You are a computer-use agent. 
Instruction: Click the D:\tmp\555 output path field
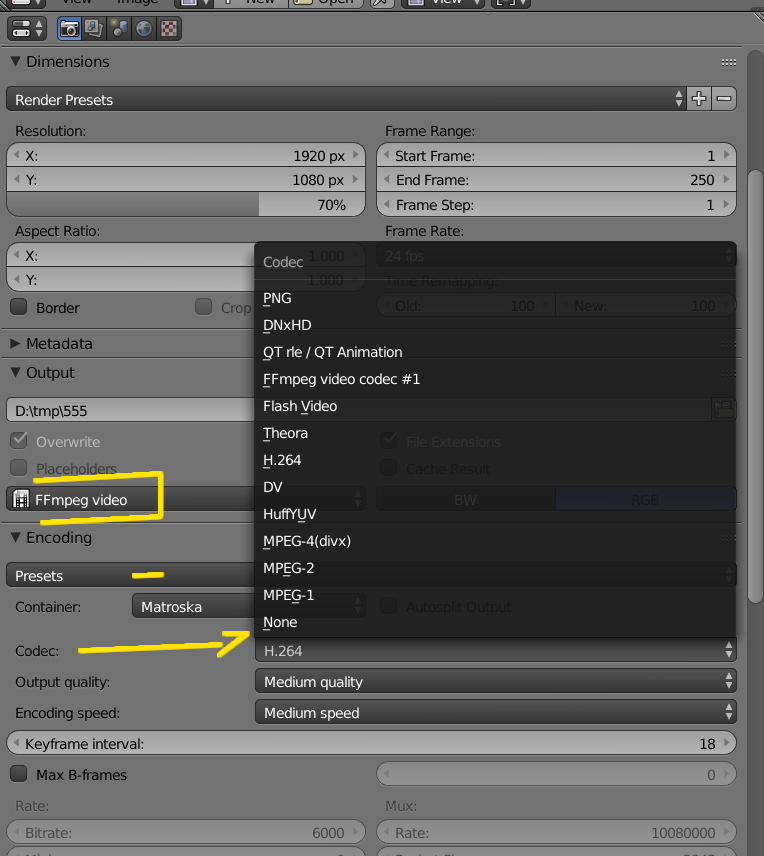click(130, 410)
